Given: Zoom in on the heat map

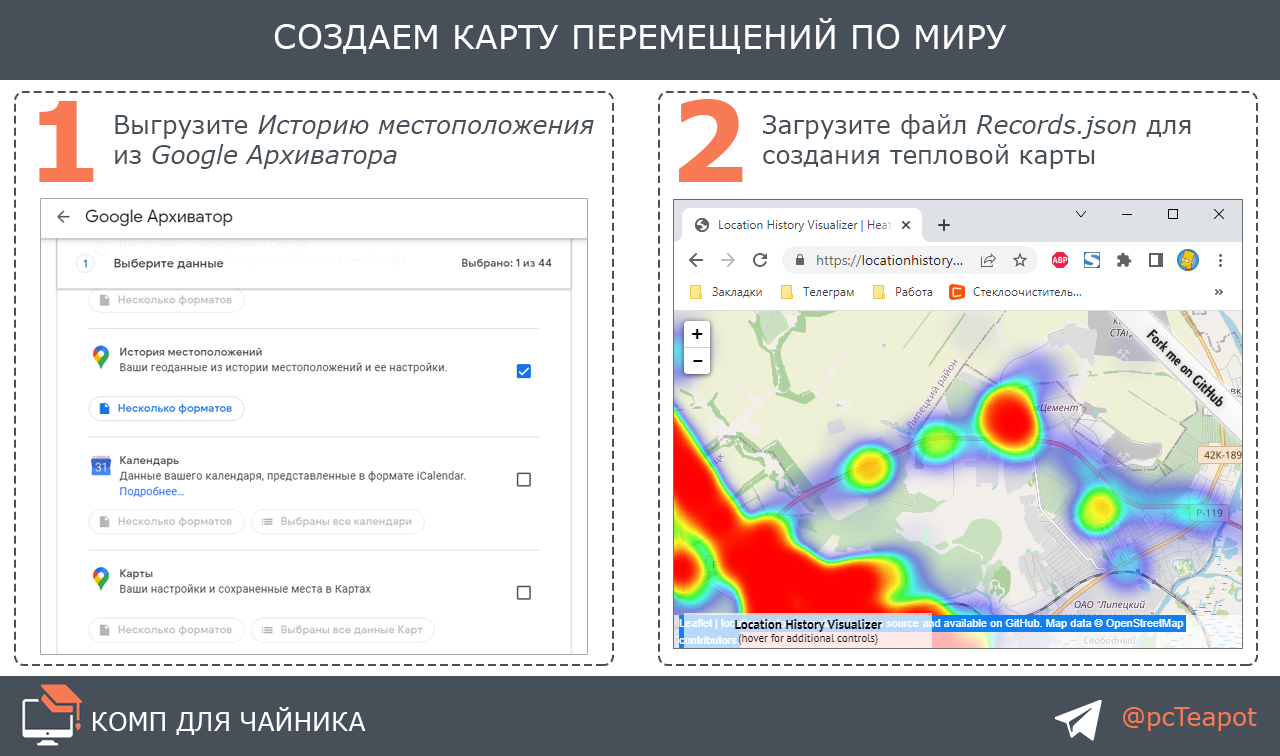Looking at the screenshot, I should 697,334.
